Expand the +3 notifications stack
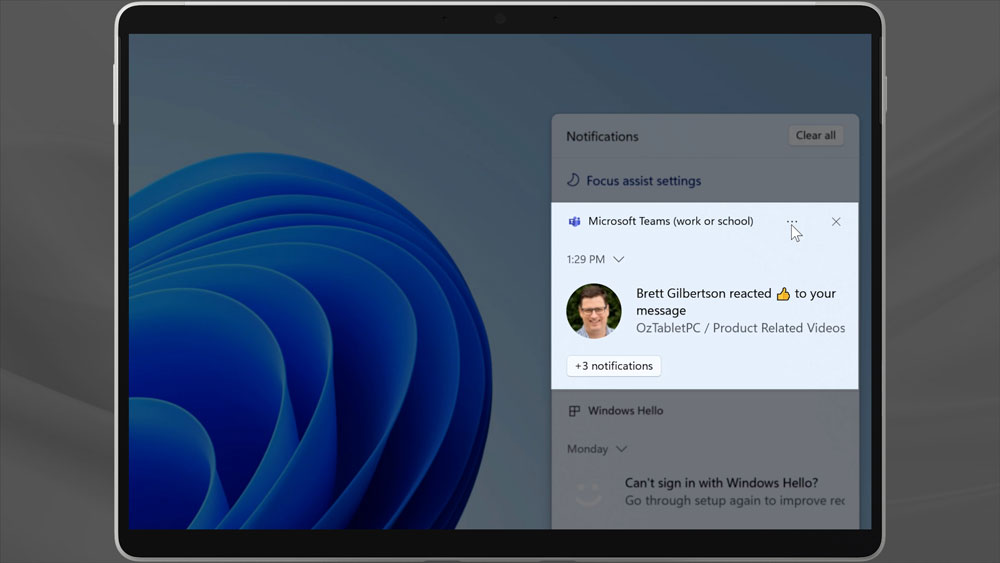1000x563 pixels. (x=614, y=366)
